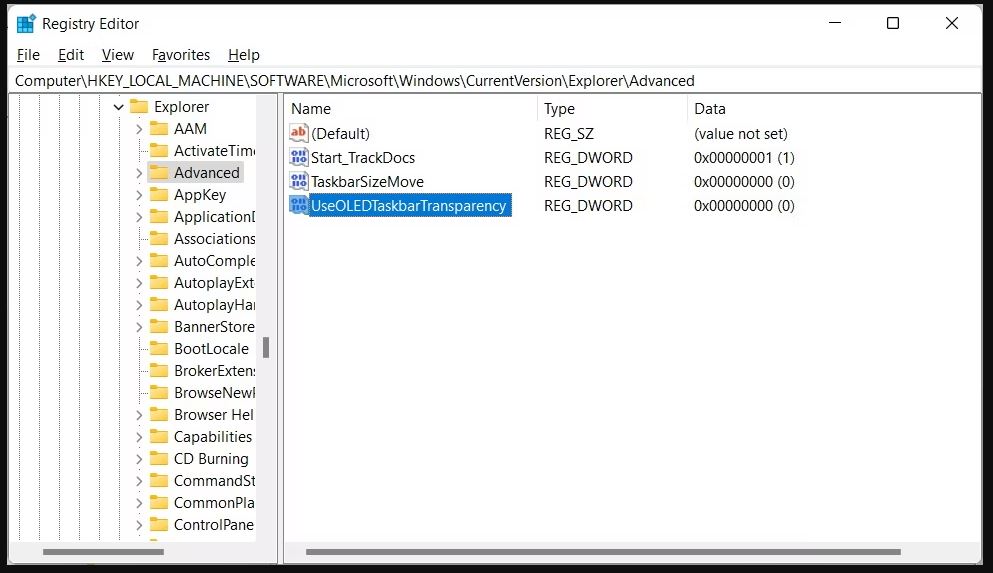Click the AAM folder icon

click(x=158, y=129)
